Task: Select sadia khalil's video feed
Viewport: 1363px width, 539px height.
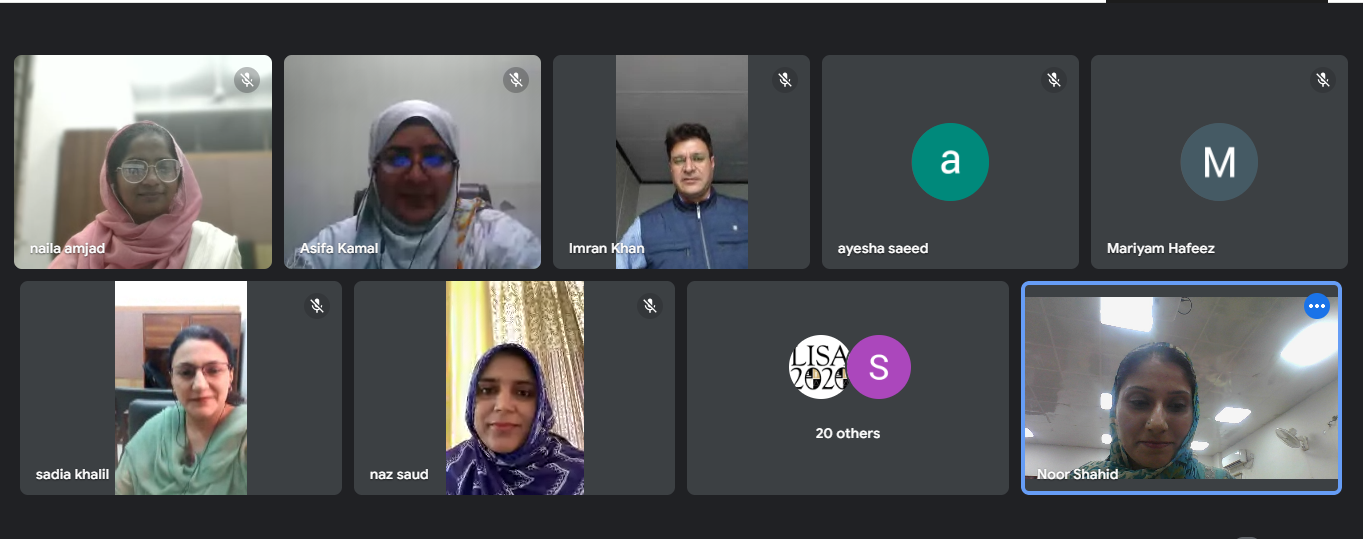Action: point(181,388)
